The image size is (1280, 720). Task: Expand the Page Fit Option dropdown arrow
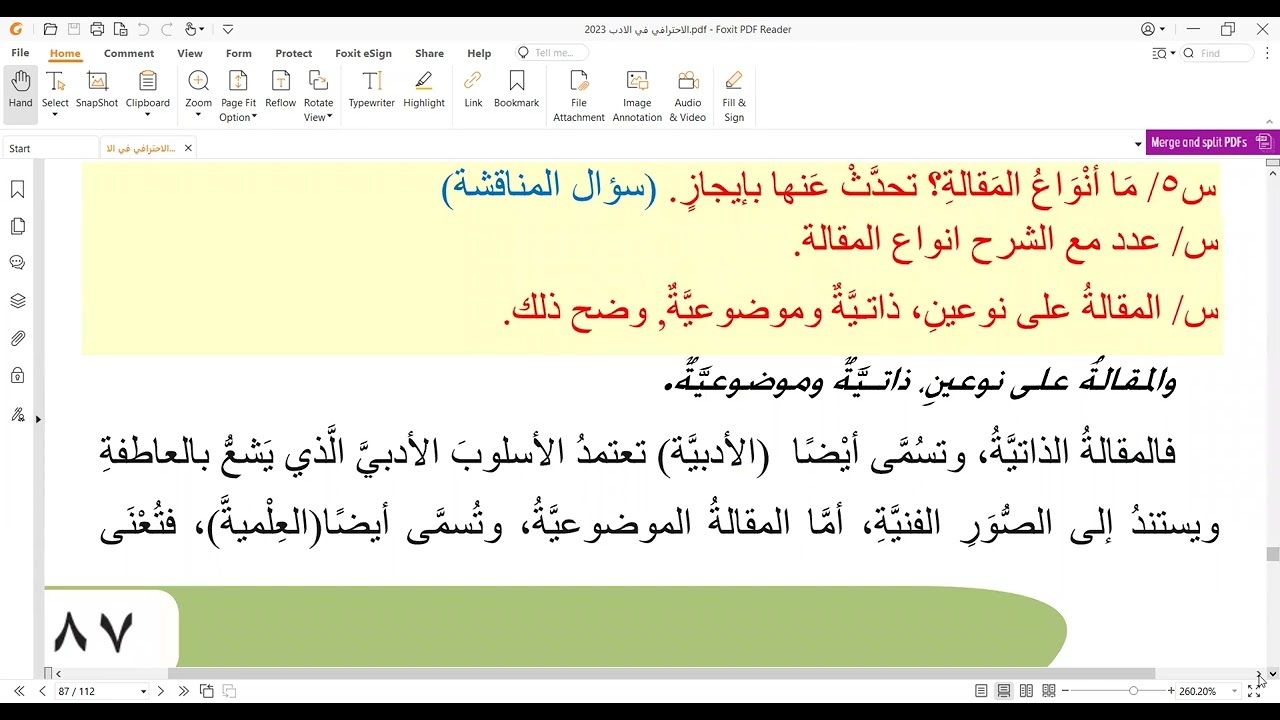254,118
